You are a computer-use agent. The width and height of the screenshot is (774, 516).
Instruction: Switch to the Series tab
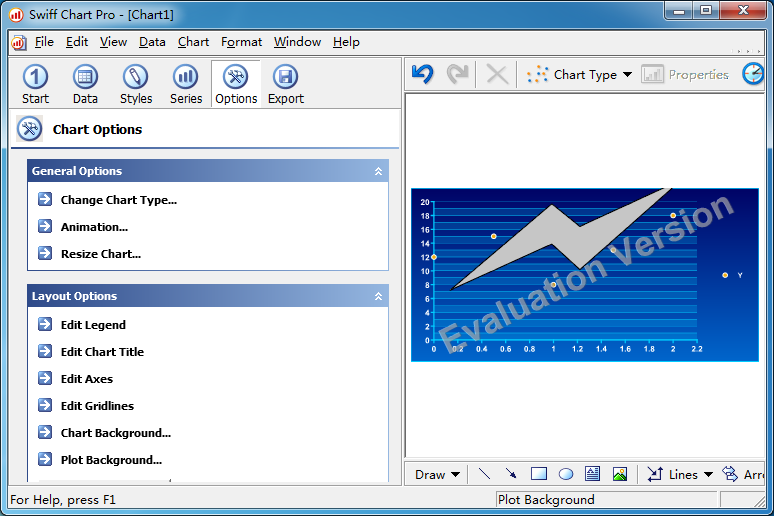(x=186, y=84)
